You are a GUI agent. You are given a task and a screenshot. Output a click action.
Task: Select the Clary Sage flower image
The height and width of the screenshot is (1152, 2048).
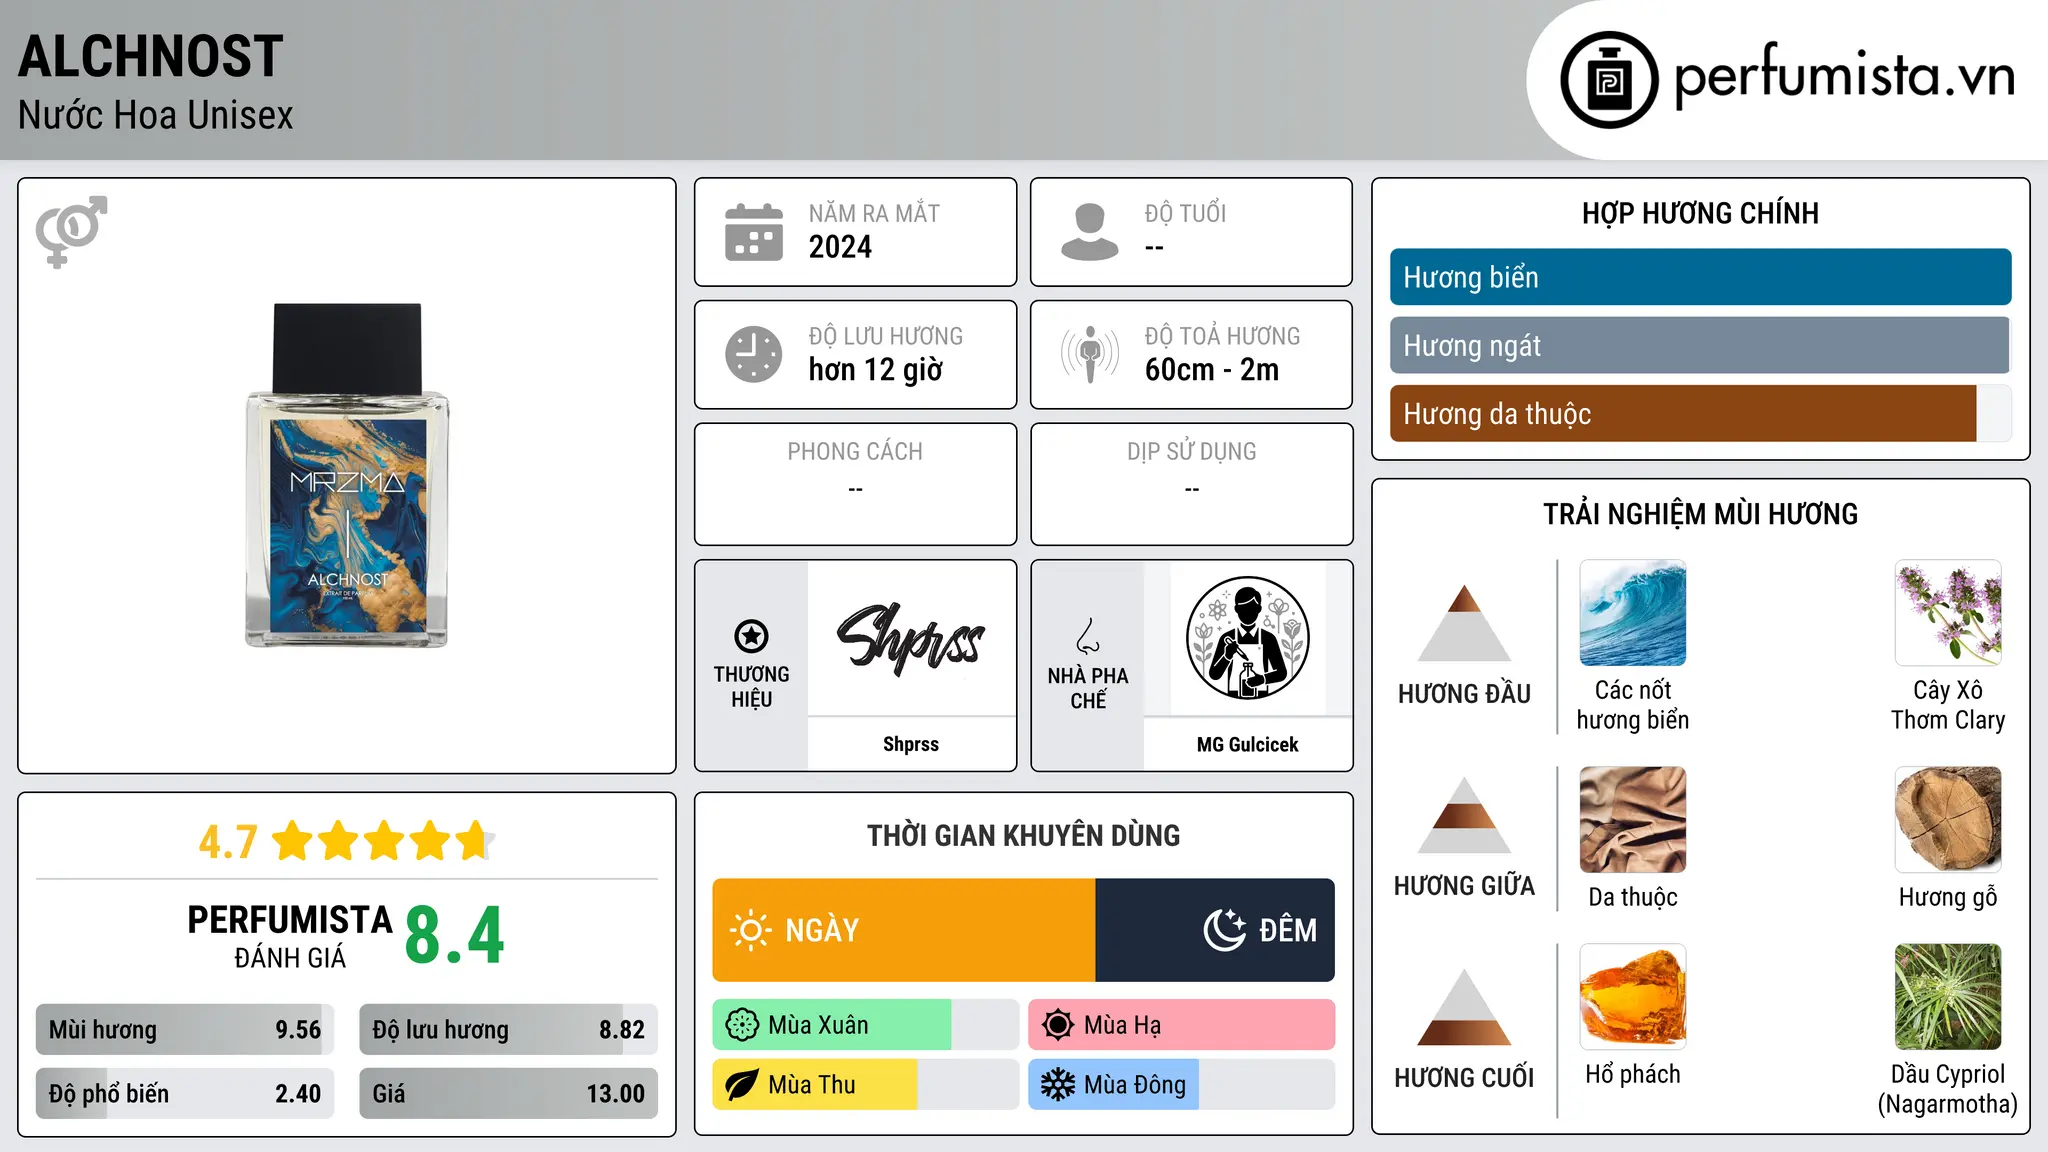(x=1948, y=613)
